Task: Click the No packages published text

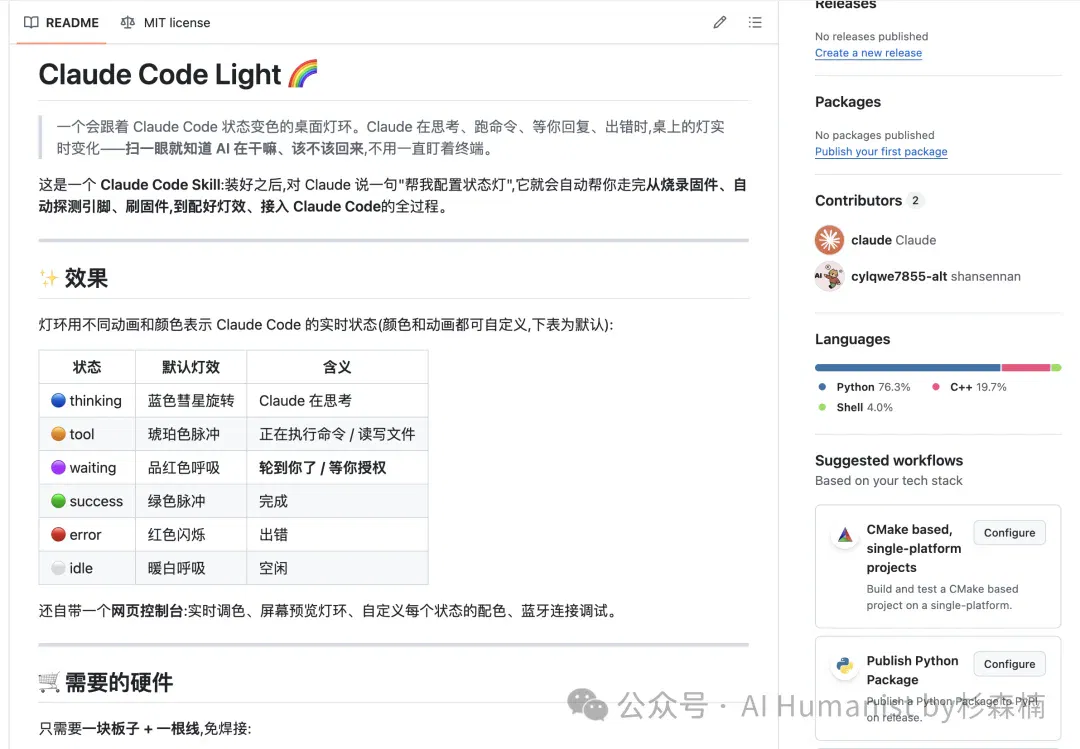Action: (x=875, y=135)
